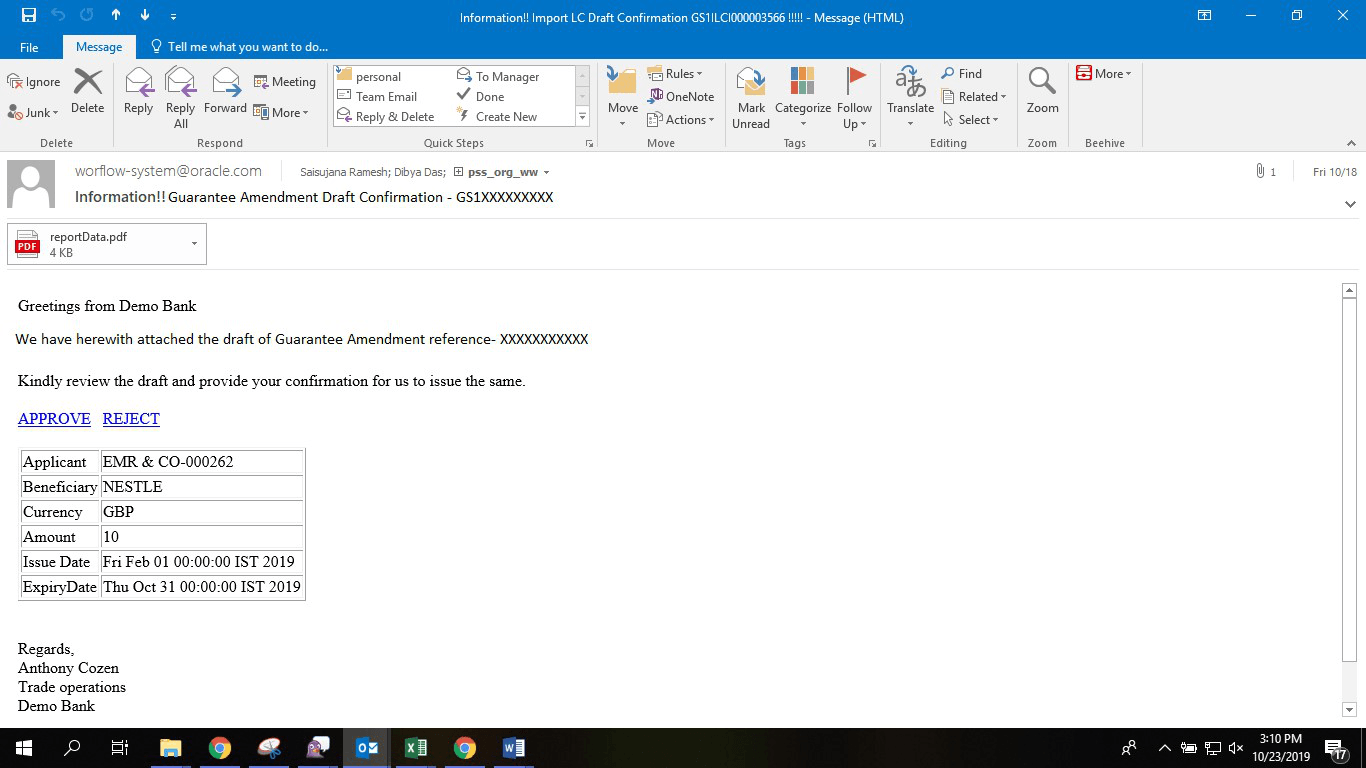Apply the Follow Up flag
Screen dimensions: 1366x768
(x=855, y=96)
